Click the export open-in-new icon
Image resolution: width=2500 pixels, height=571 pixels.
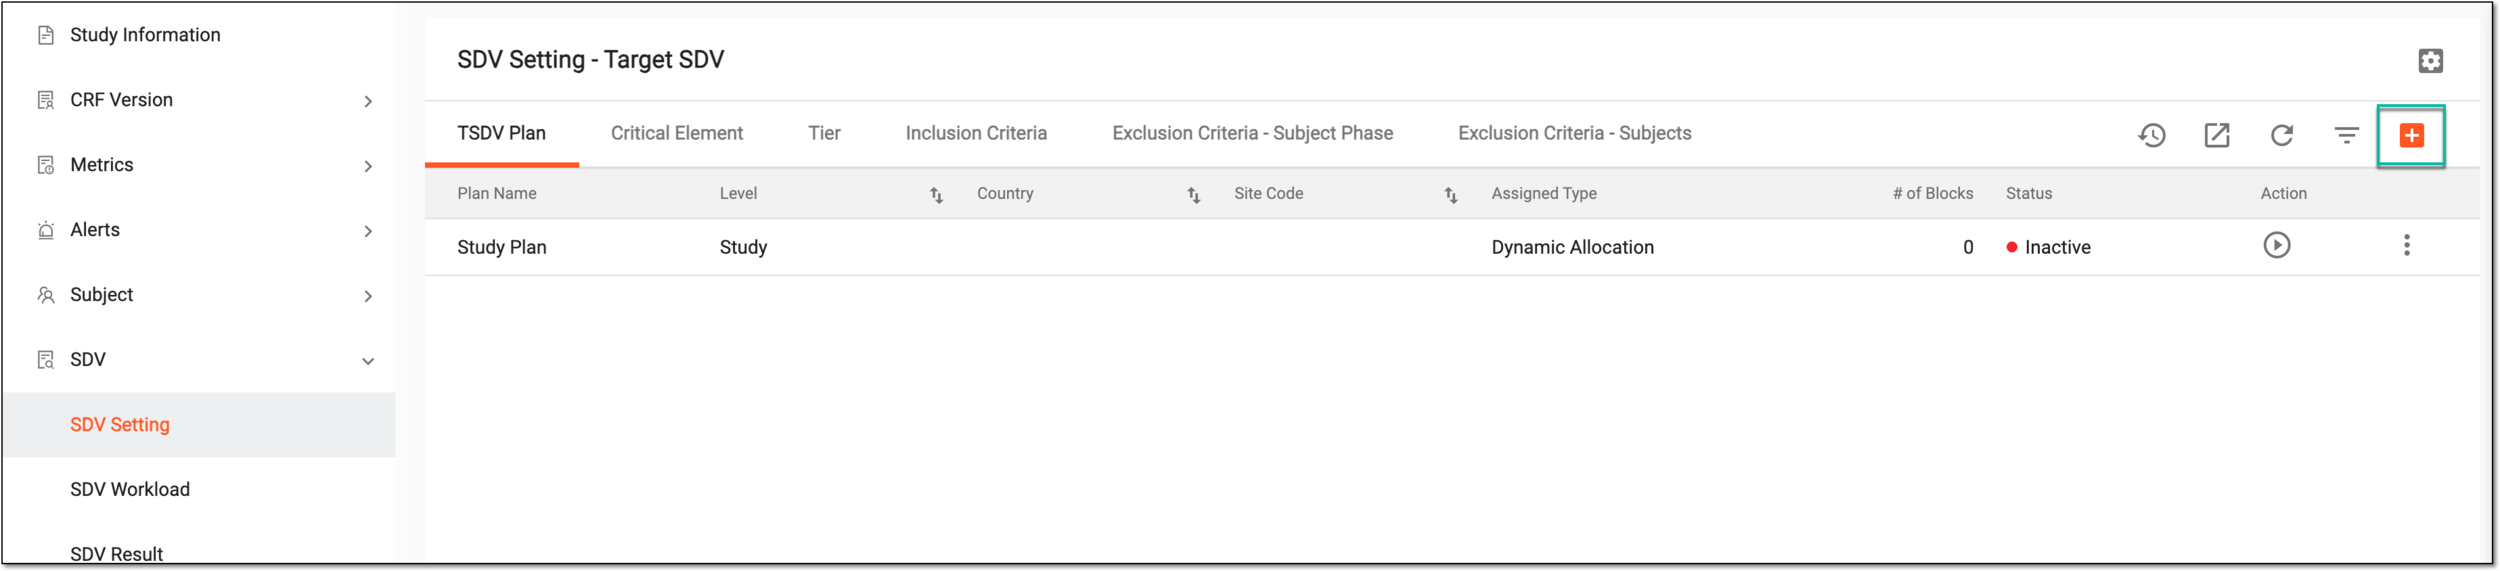(x=2216, y=135)
